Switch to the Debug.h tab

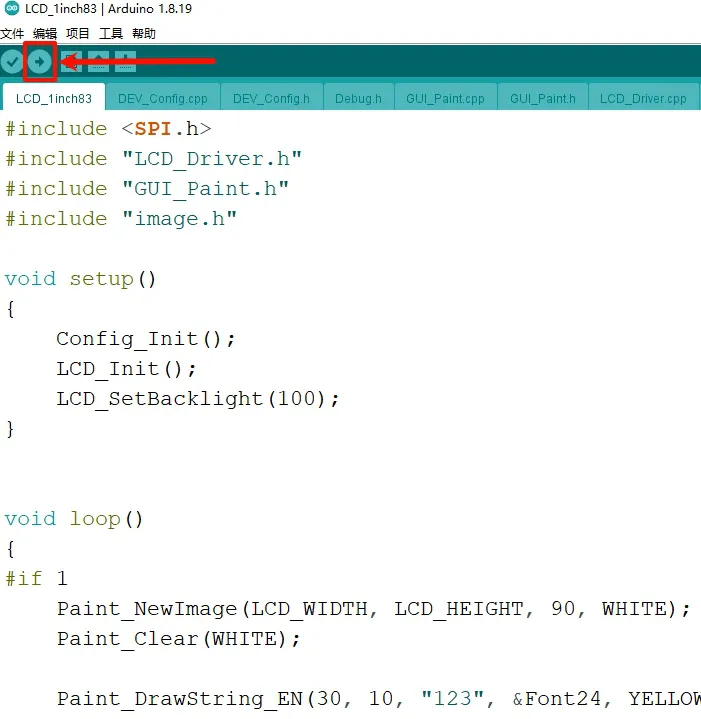click(x=359, y=98)
